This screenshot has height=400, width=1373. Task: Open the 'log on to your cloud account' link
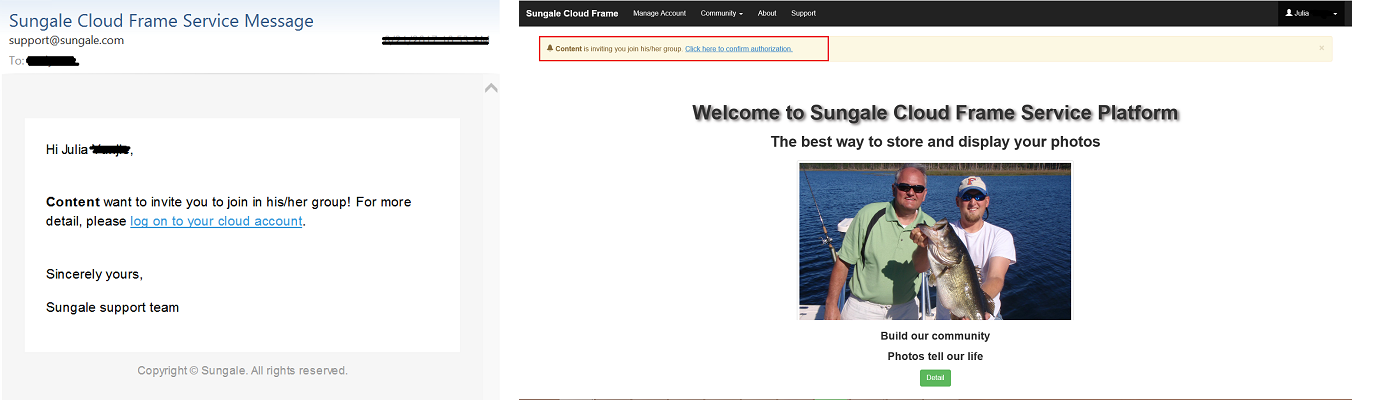coord(216,221)
